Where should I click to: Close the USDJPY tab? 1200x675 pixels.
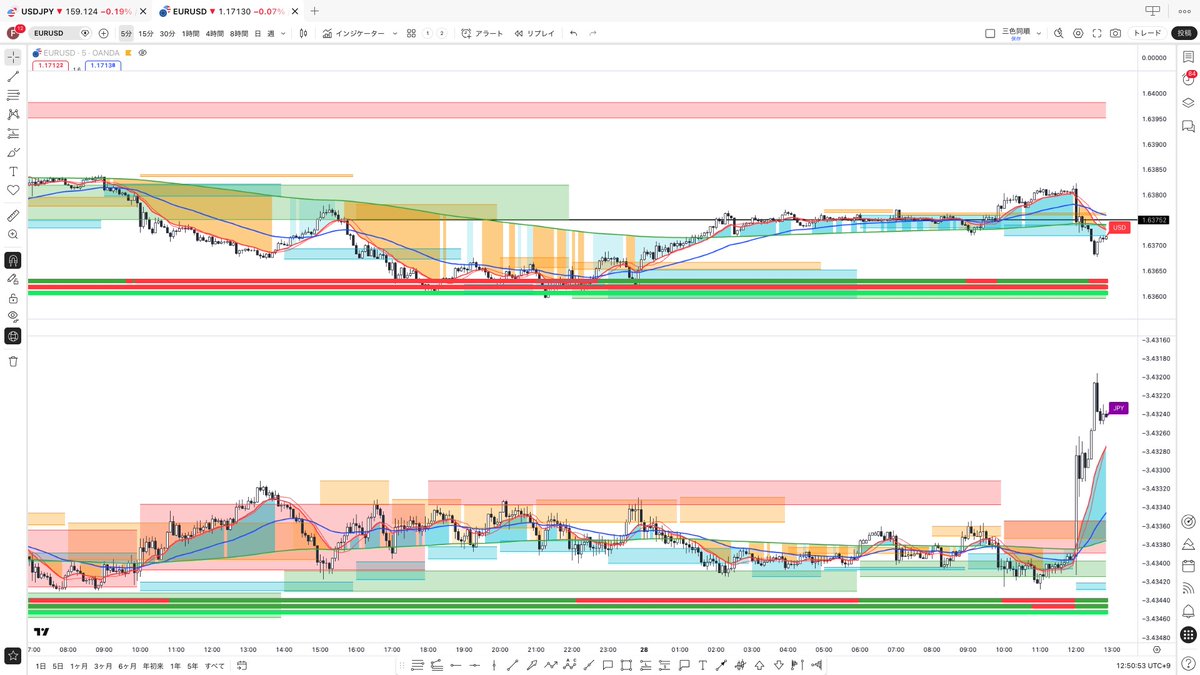[141, 11]
